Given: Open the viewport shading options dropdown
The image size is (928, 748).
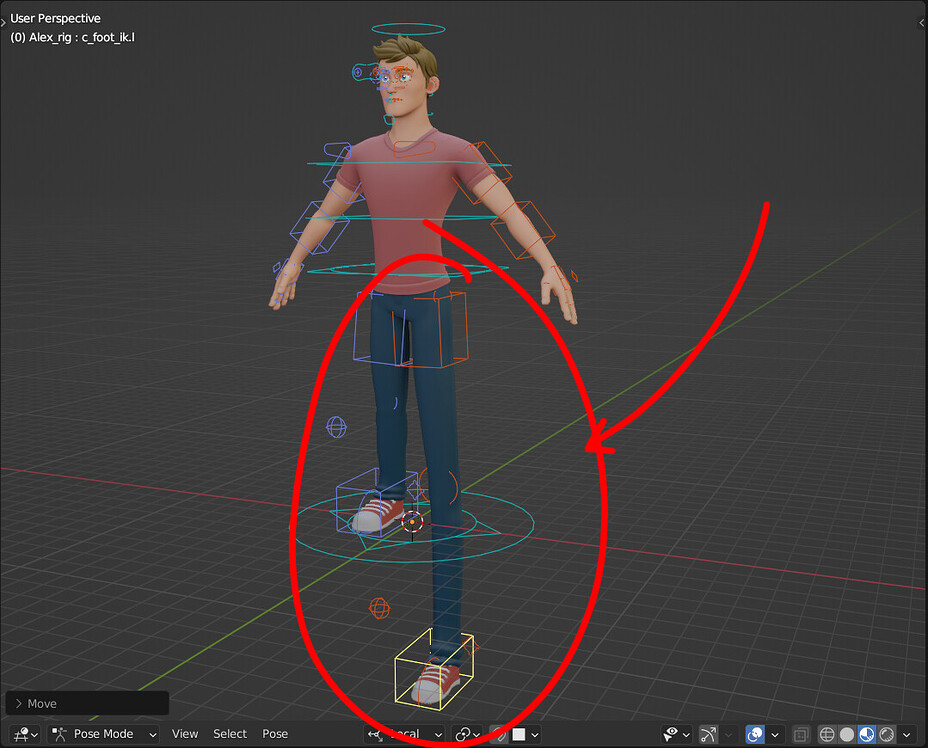Looking at the screenshot, I should [x=906, y=734].
